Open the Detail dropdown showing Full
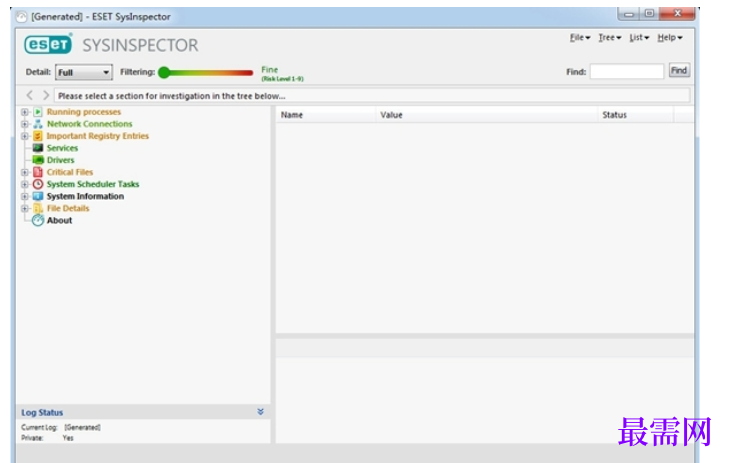Image resolution: width=730 pixels, height=463 pixels. click(x=84, y=72)
